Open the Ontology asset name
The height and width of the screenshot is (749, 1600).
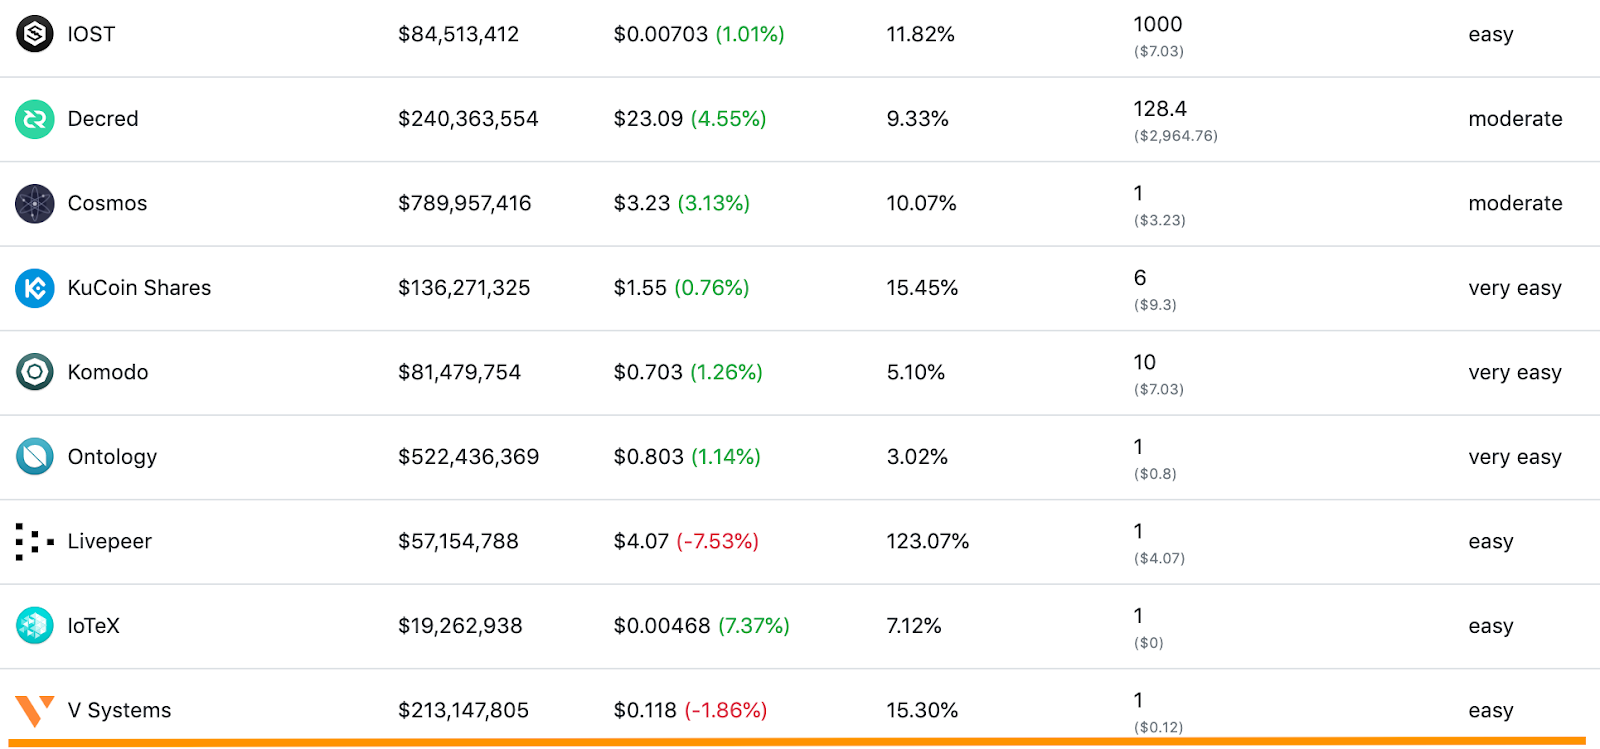click(x=112, y=457)
